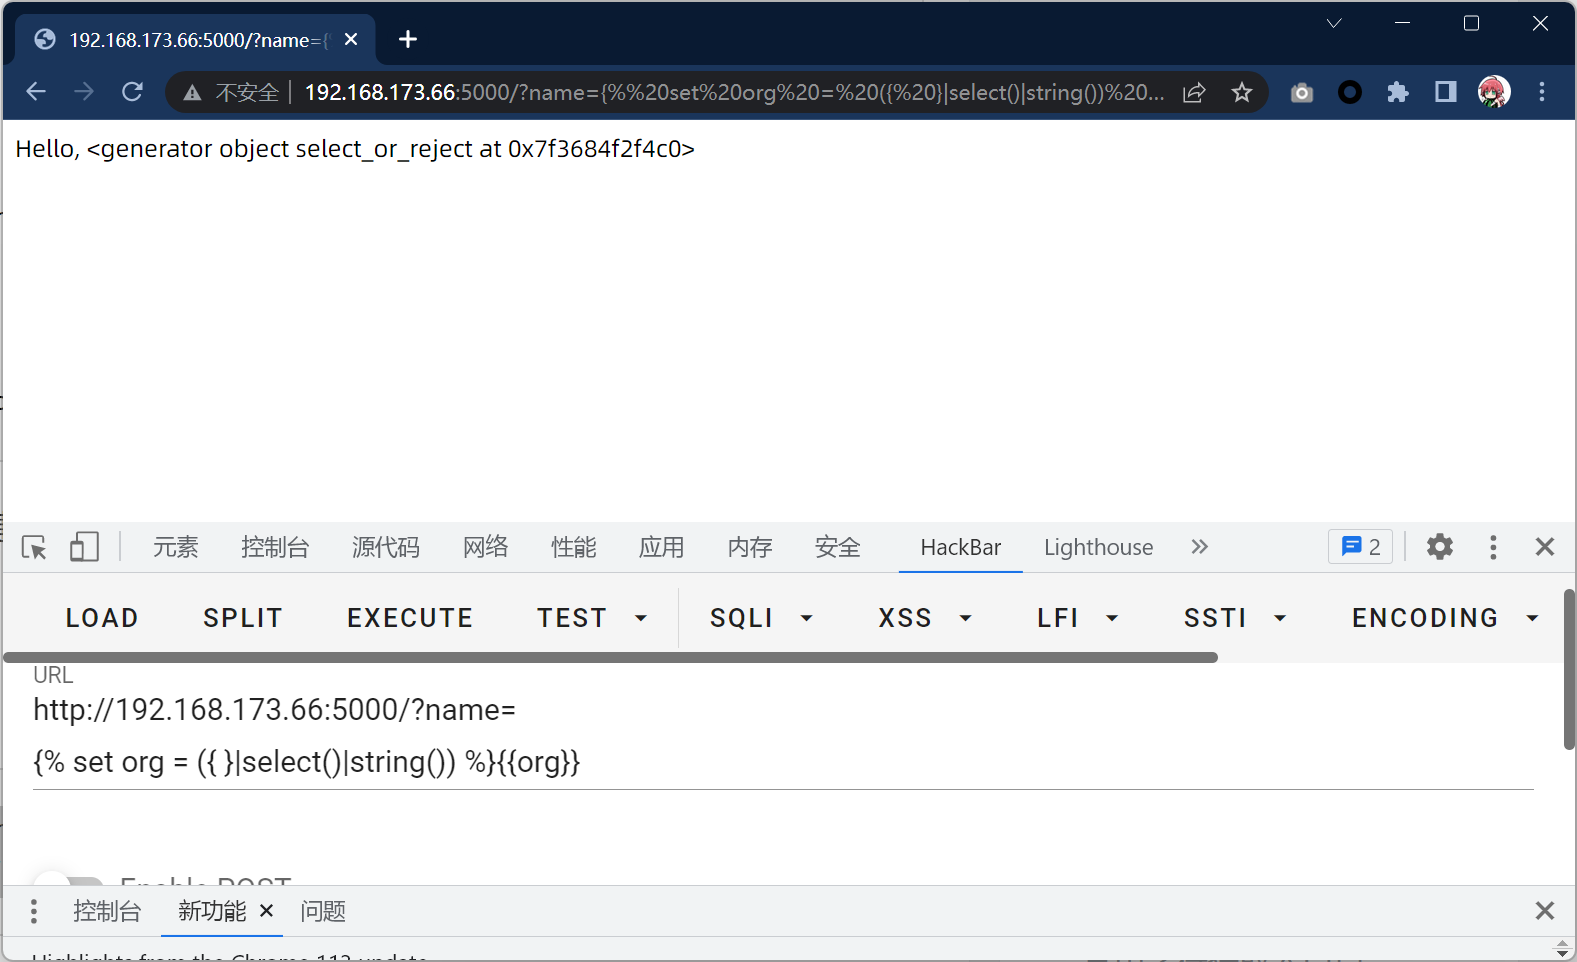Viewport: 1577px width, 962px height.
Task: Show more DevTools tabs with chevron
Action: tap(1199, 547)
